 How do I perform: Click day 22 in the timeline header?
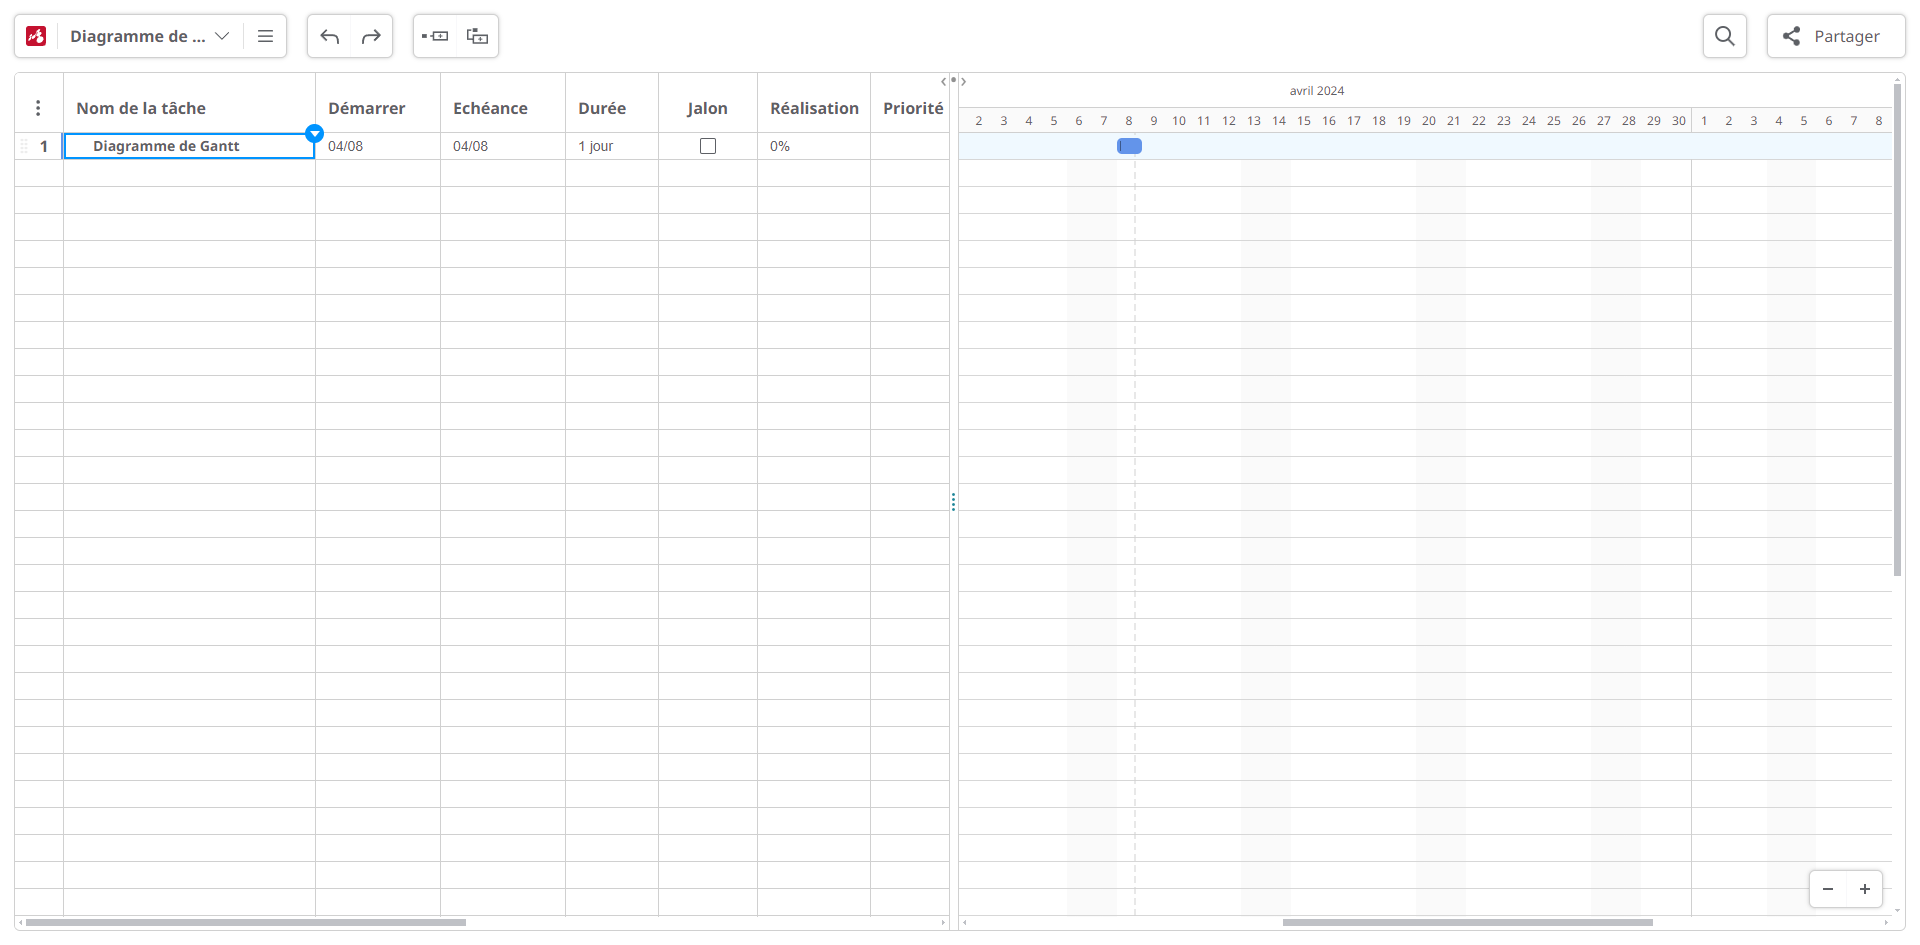(x=1479, y=121)
